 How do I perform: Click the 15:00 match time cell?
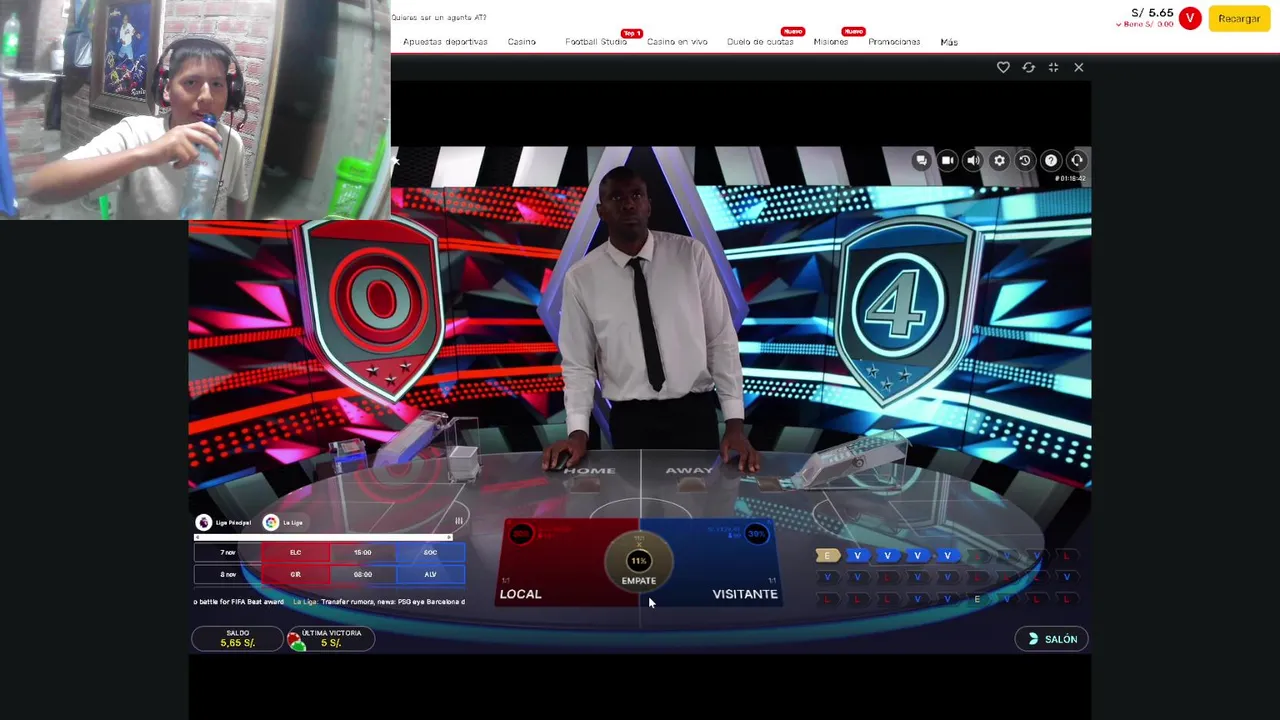pyautogui.click(x=362, y=552)
